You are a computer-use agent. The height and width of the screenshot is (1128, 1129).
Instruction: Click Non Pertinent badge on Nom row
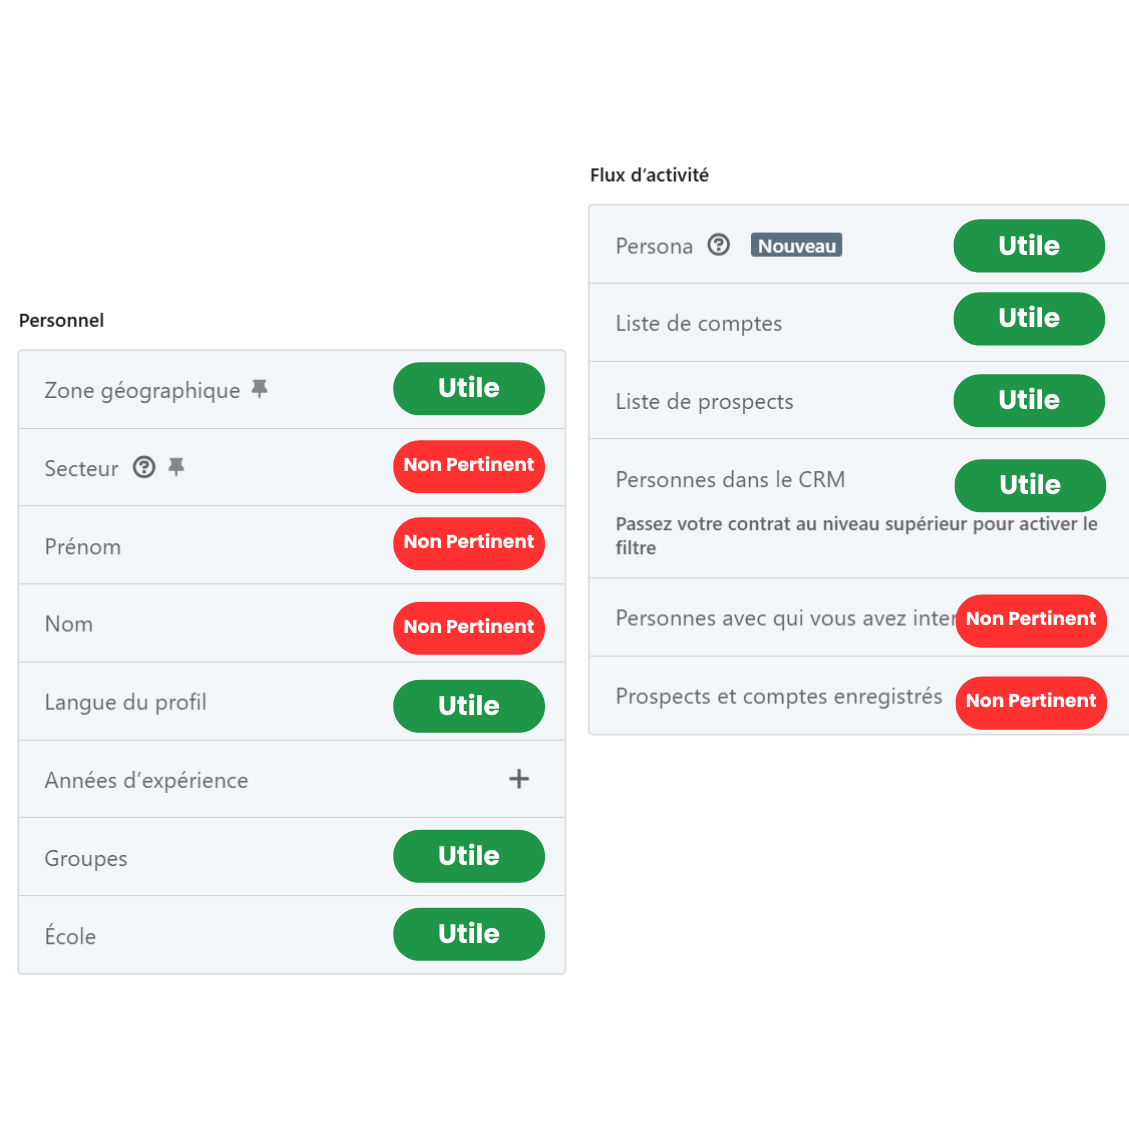coord(468,627)
